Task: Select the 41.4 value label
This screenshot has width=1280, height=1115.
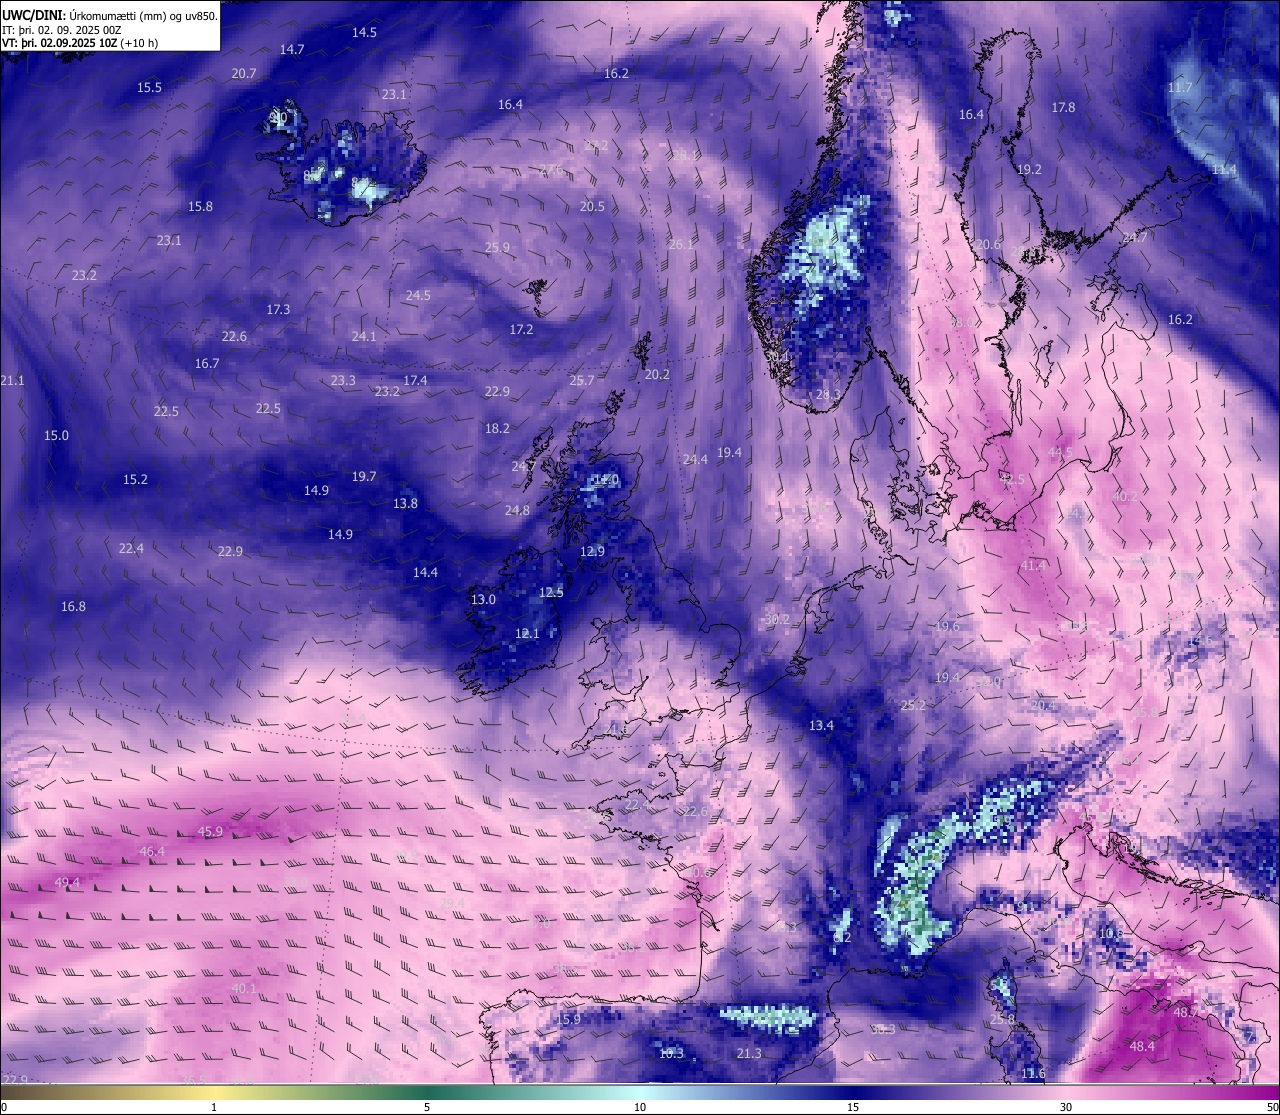Action: click(x=1033, y=565)
